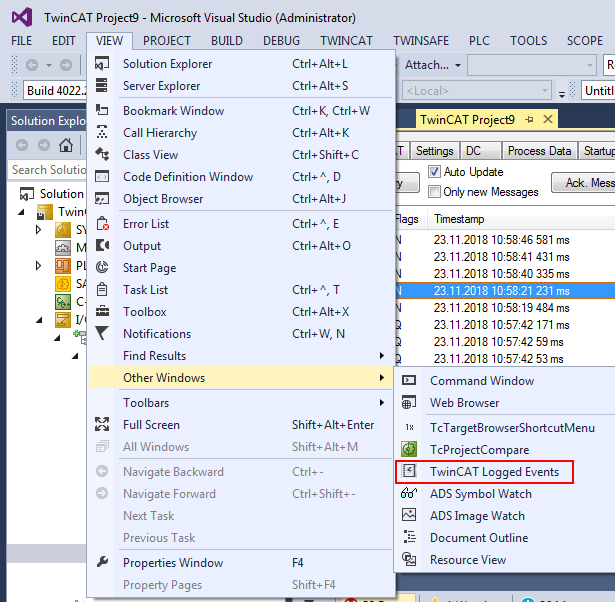This screenshot has height=602, width=615.
Task: Click the Full Screen icon
Action: [x=102, y=424]
